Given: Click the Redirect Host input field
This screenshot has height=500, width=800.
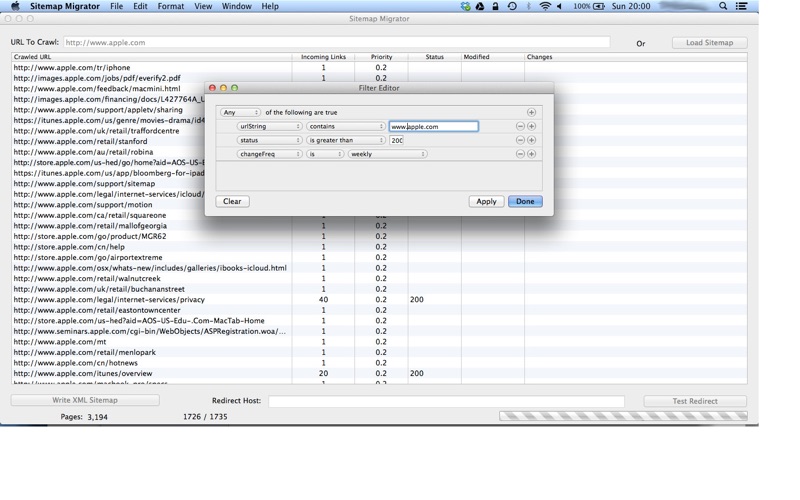Looking at the screenshot, I should [x=446, y=401].
